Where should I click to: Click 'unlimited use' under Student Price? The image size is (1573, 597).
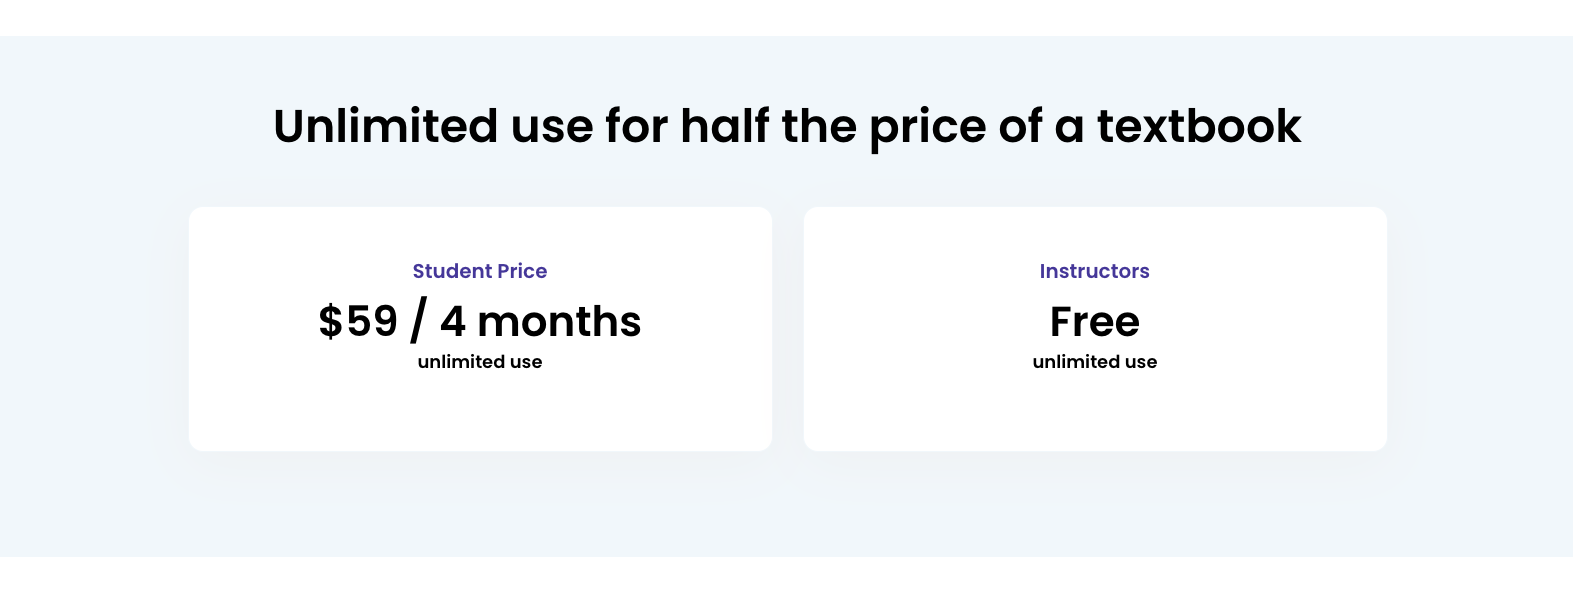pos(480,362)
